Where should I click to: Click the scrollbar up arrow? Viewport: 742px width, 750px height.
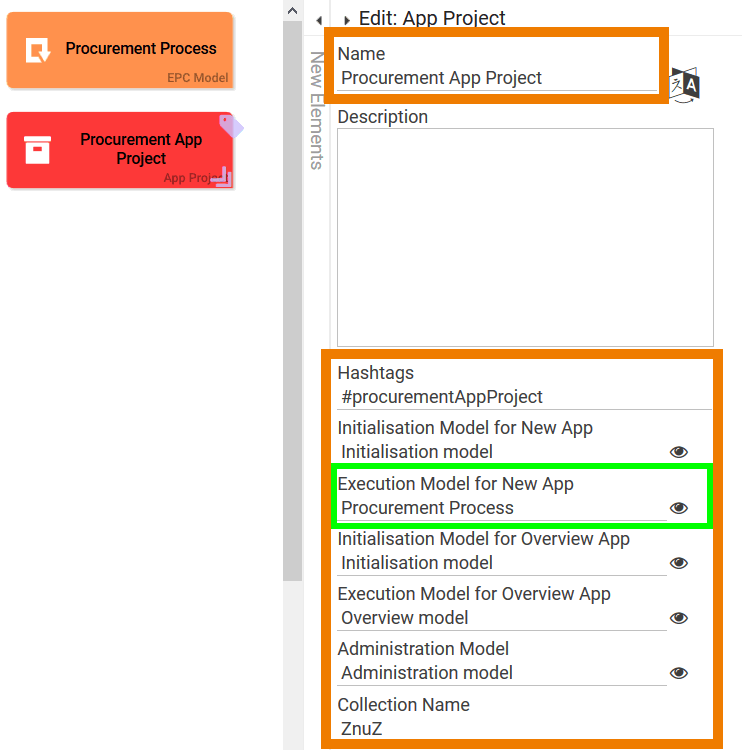292,10
